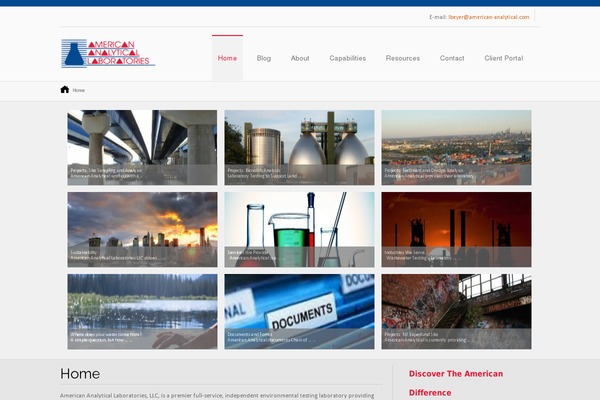600x400 pixels.
Task: Click the lbeyer@american-analytical.com email link
Action: [489, 17]
